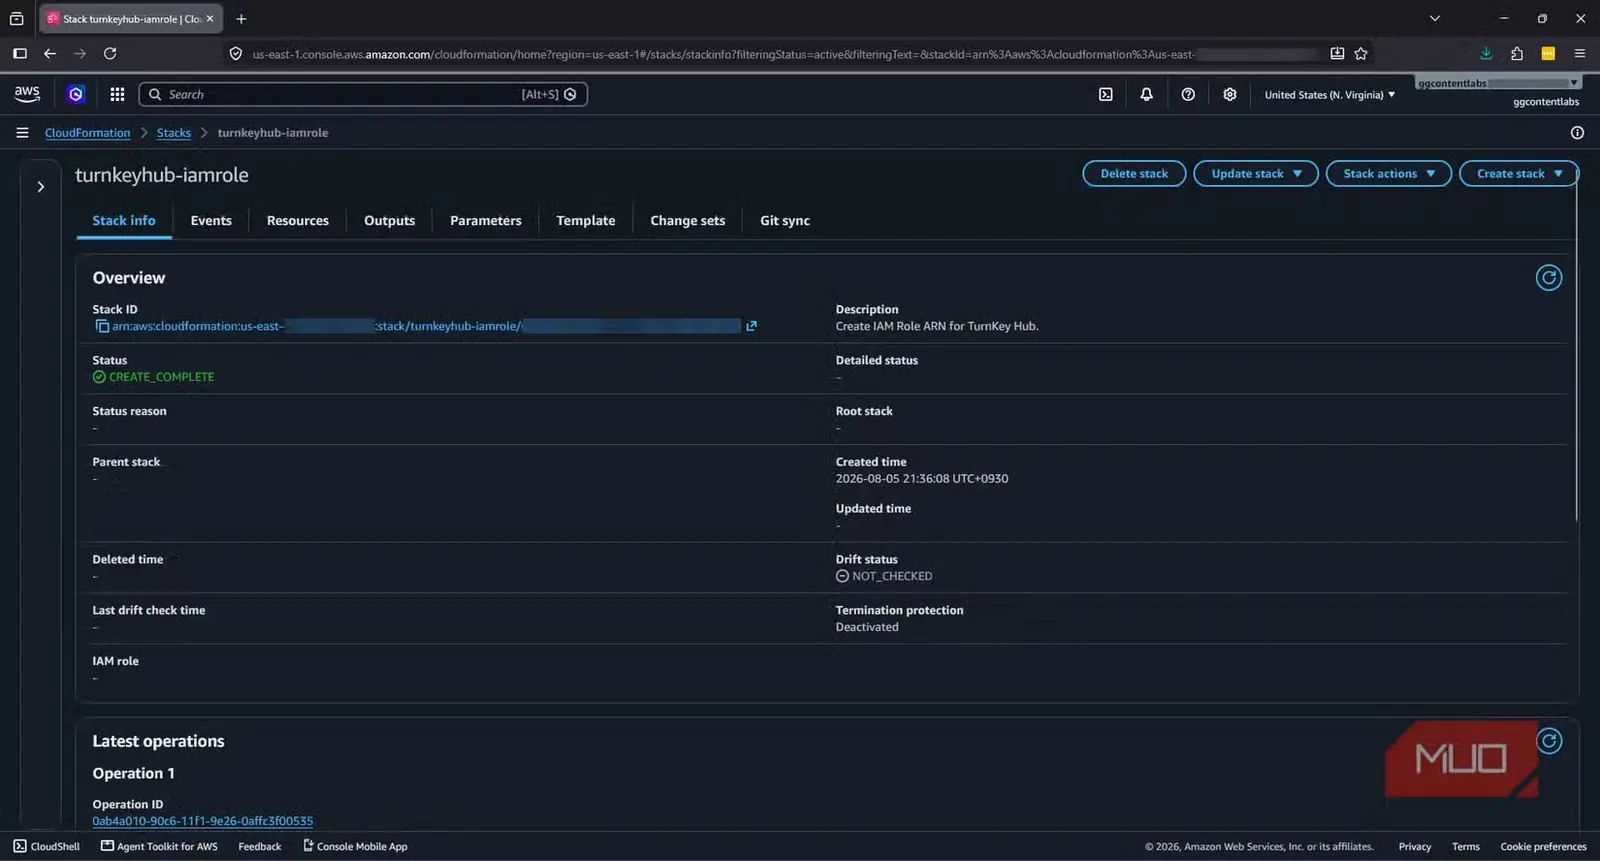This screenshot has height=861, width=1600.
Task: Open the browser application menu
Action: (1580, 54)
